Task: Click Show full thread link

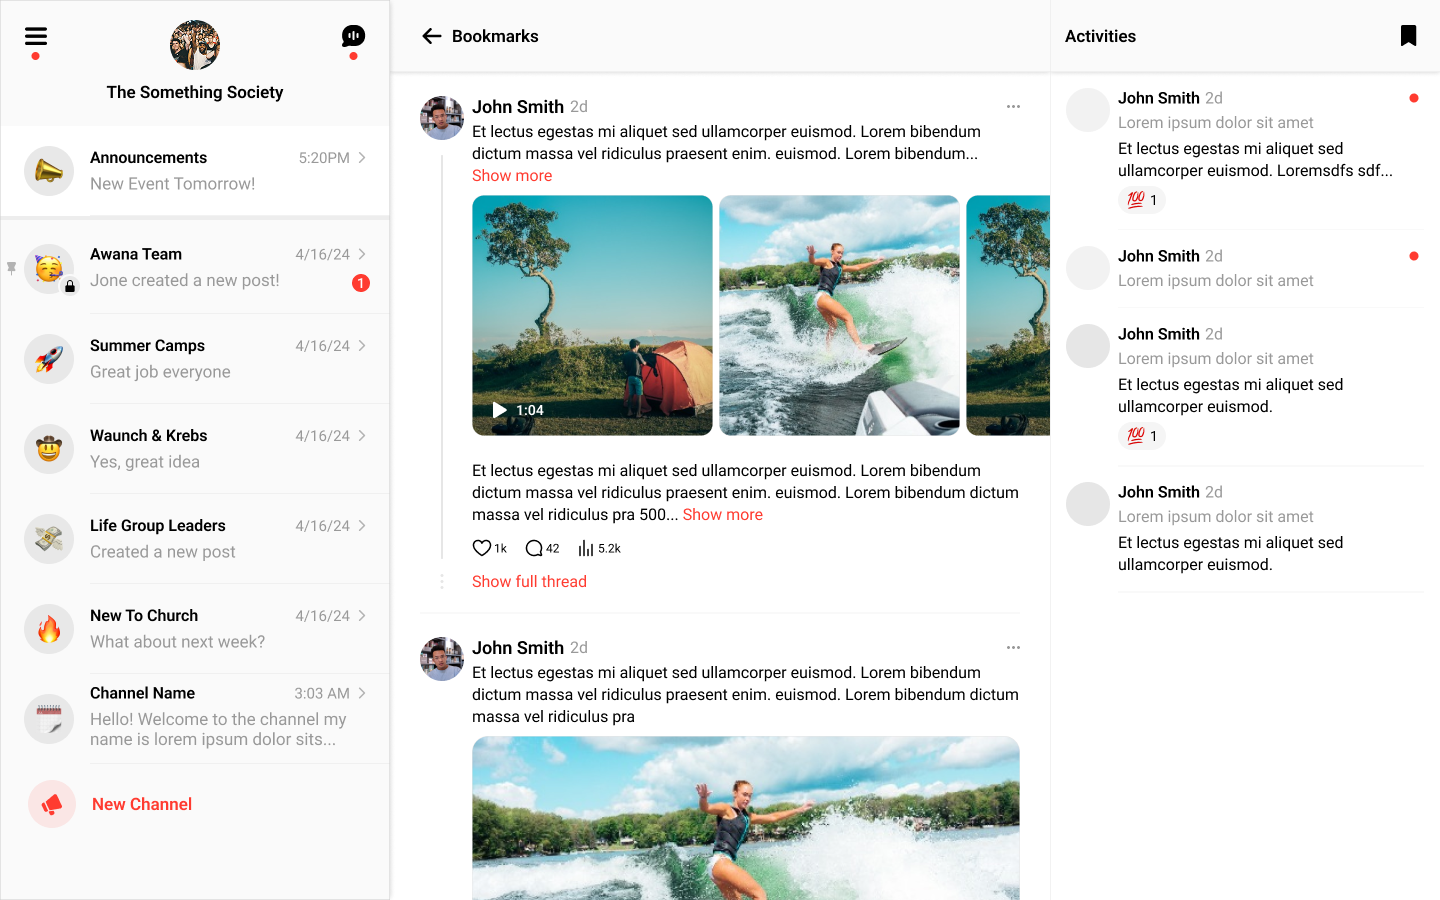Action: point(529,582)
